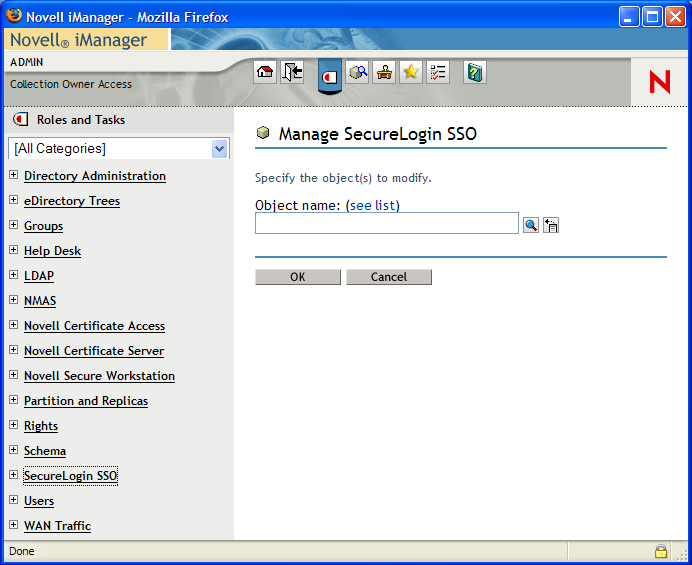Expand the WAN Traffic role
The width and height of the screenshot is (692, 565).
tap(14, 525)
